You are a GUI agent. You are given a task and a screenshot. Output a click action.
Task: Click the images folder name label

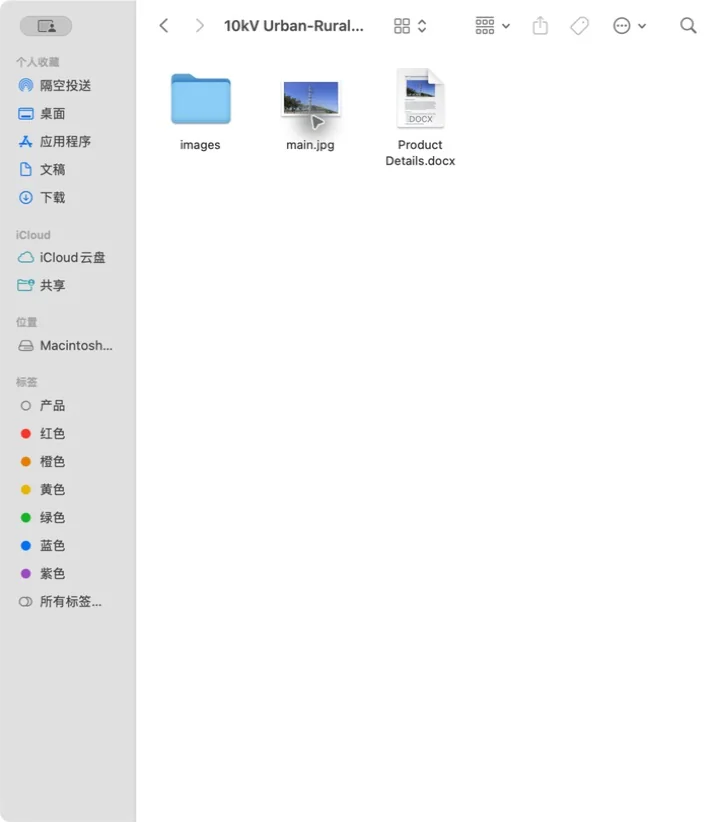tap(200, 145)
